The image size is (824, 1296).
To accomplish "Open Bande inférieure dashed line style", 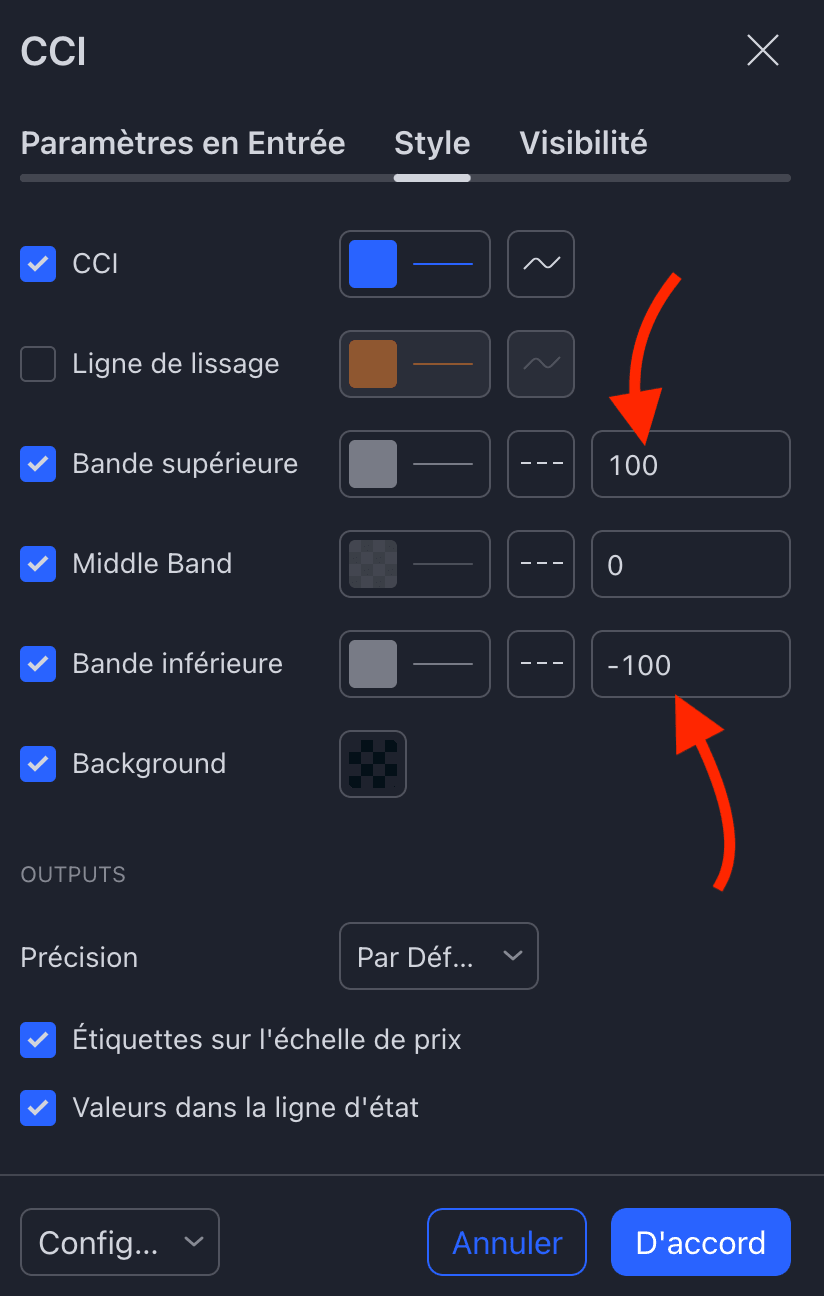I will [x=541, y=664].
